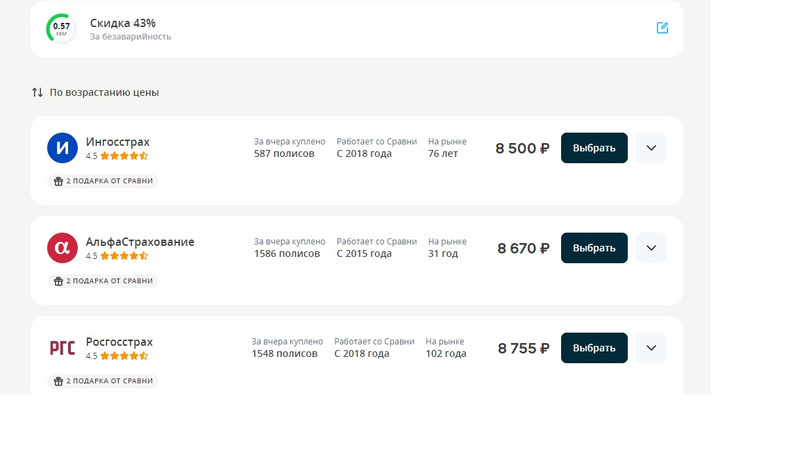This screenshot has height=450, width=800.
Task: Click the KBM 0.57 circular indicator
Action: [61, 28]
